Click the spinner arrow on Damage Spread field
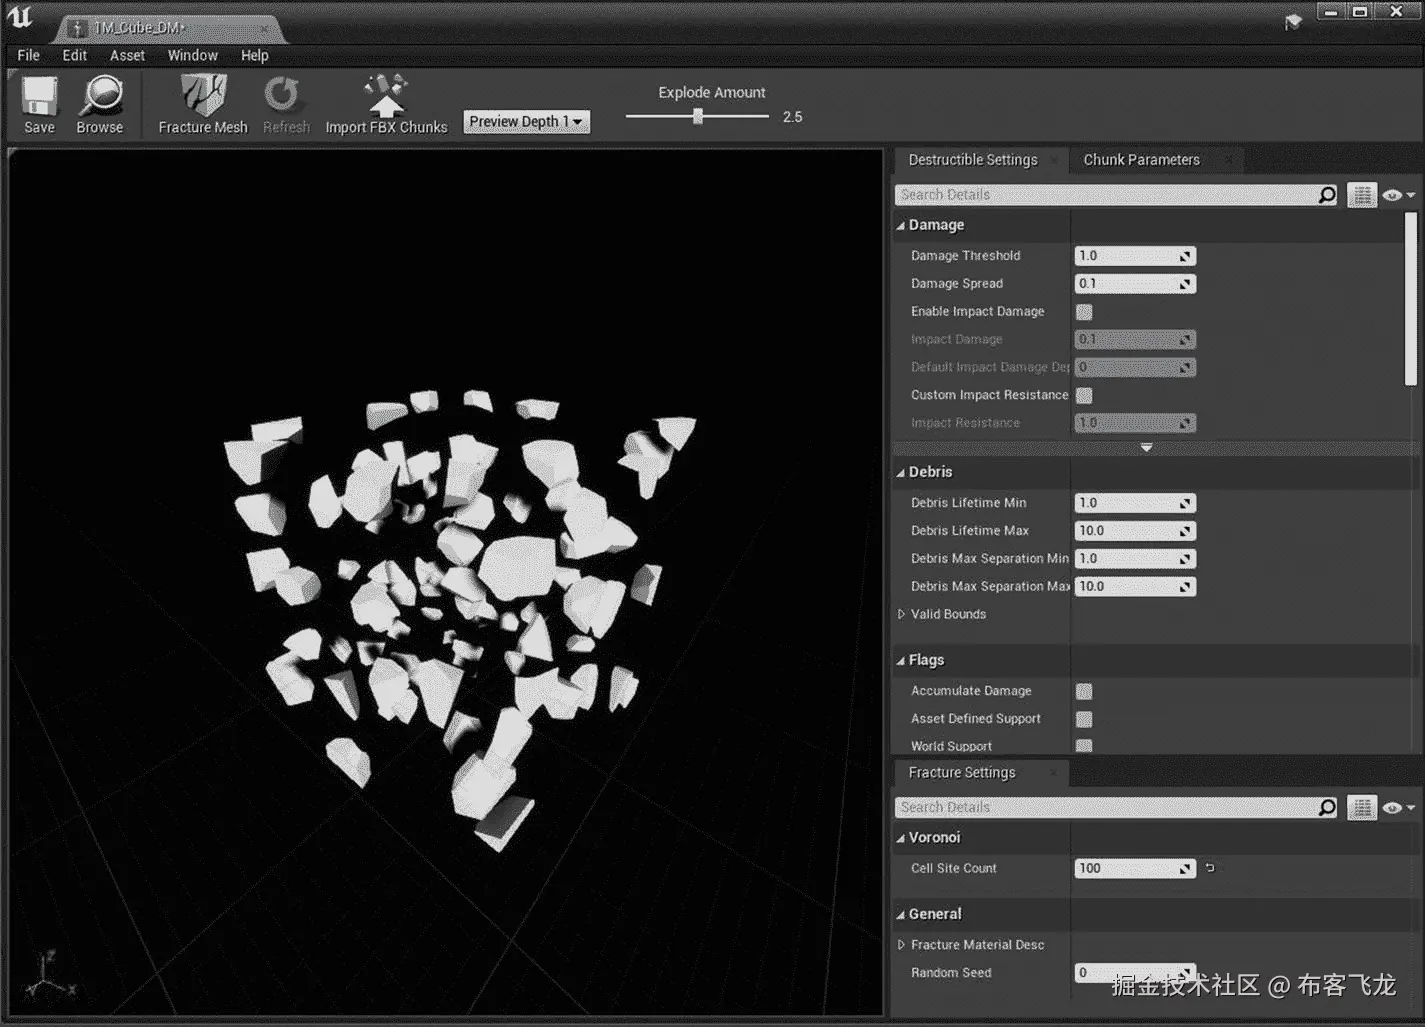Viewport: 1425px width, 1027px height. click(1185, 284)
